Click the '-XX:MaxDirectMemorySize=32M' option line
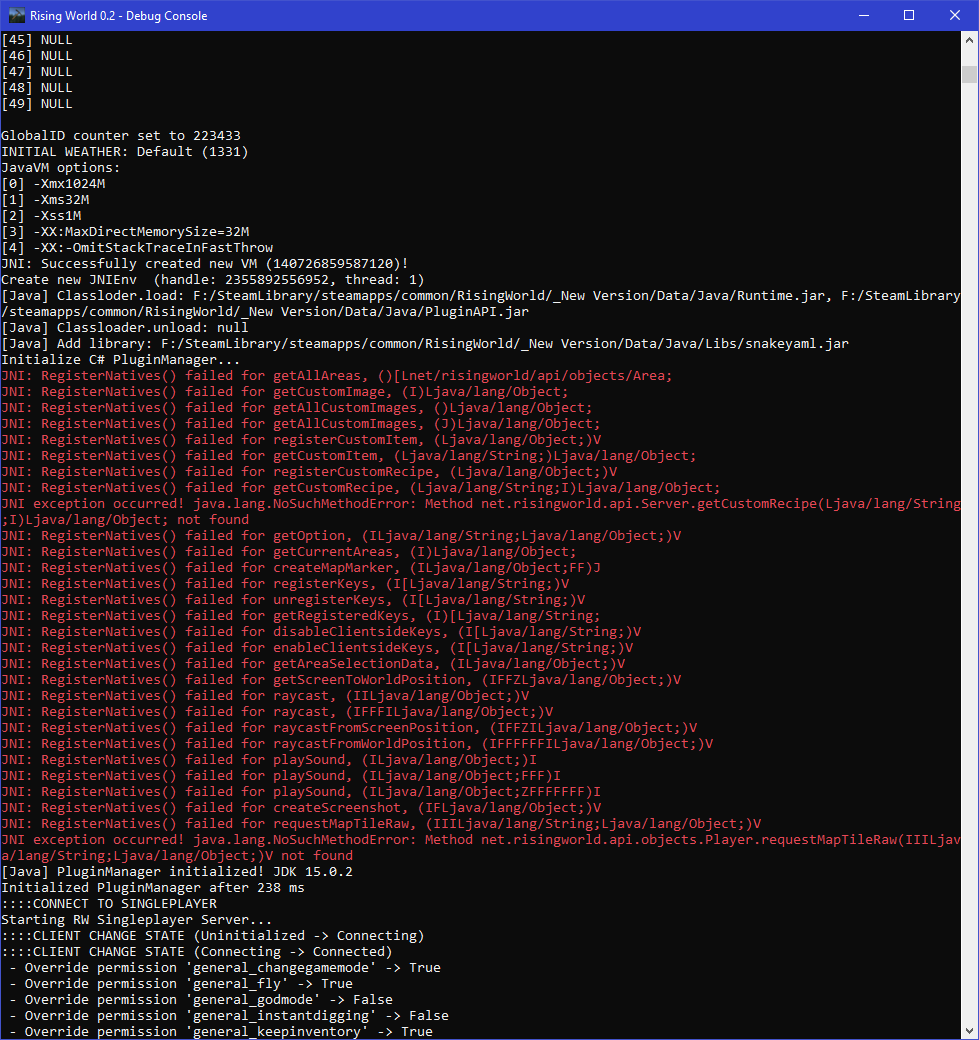This screenshot has width=979, height=1040. pos(125,232)
